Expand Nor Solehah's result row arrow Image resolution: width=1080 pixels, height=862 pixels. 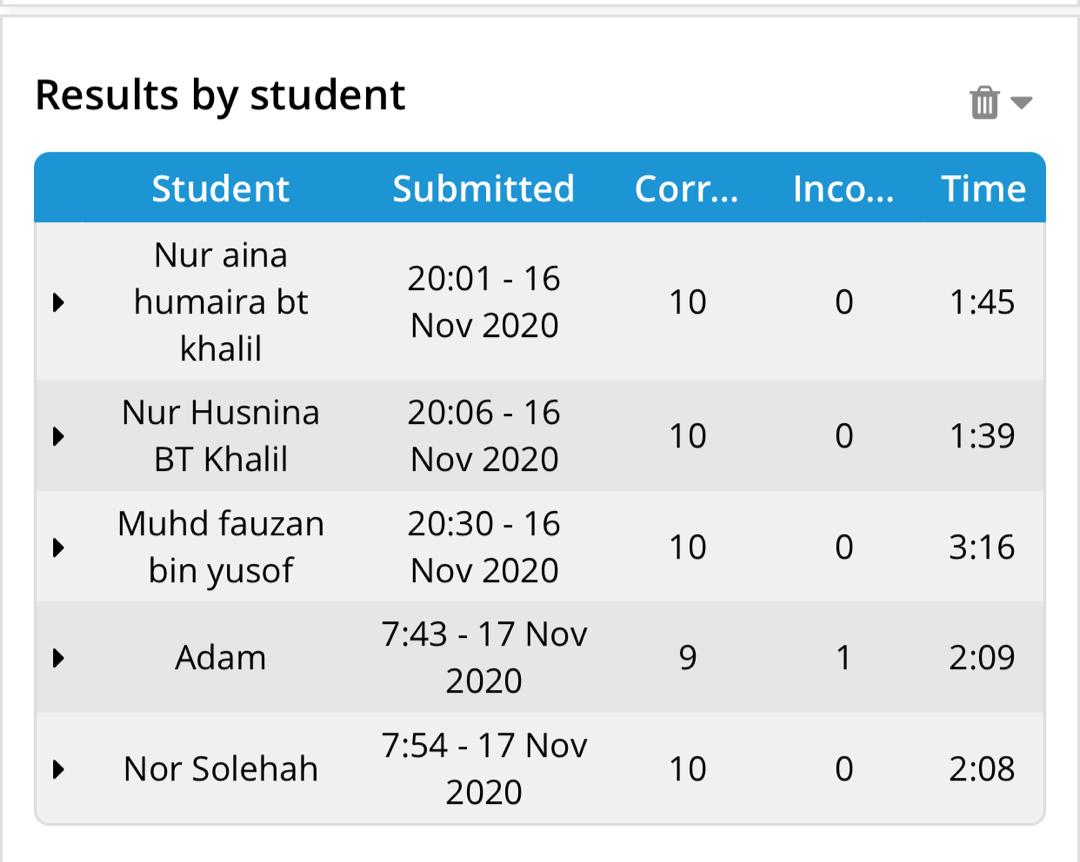[x=58, y=769]
